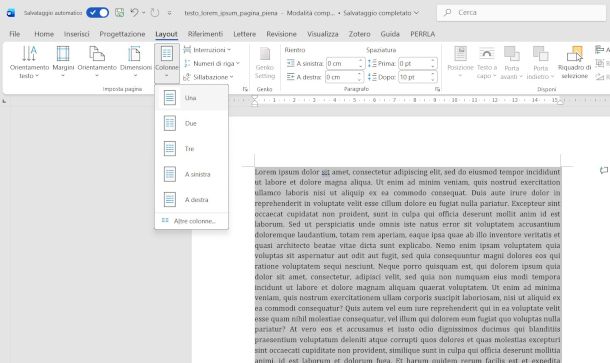Click into the Cerca search box
Viewport: 610px width, 363px height.
(521, 12)
